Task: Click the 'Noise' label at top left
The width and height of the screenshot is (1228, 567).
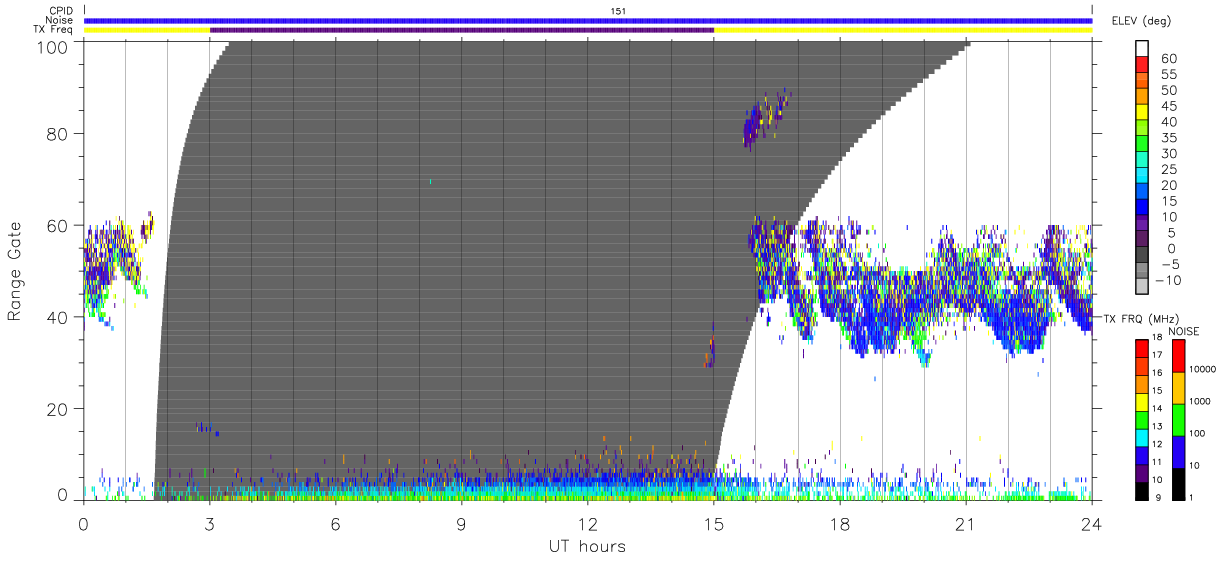Action: click(58, 20)
